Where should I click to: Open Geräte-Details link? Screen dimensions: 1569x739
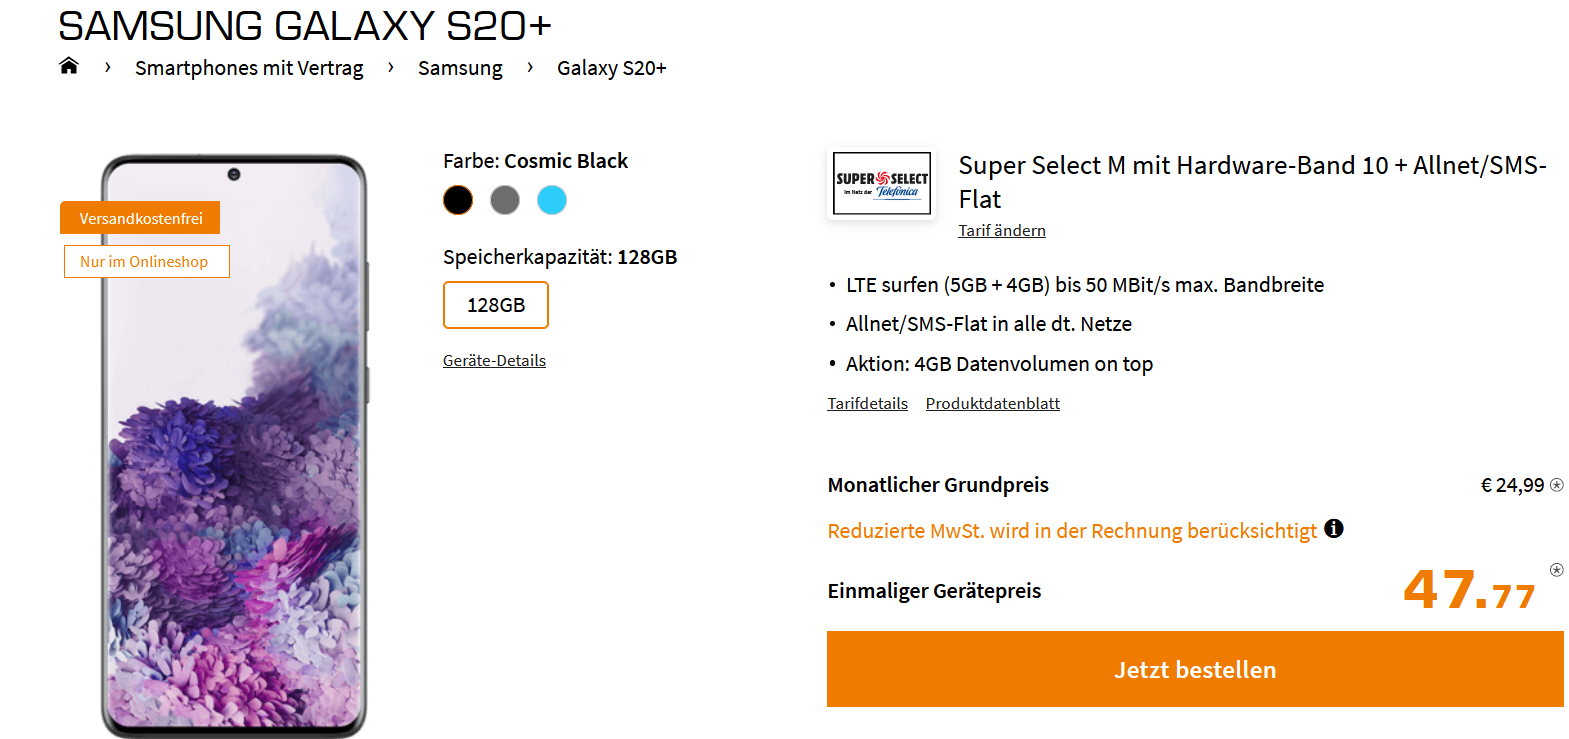click(x=494, y=360)
